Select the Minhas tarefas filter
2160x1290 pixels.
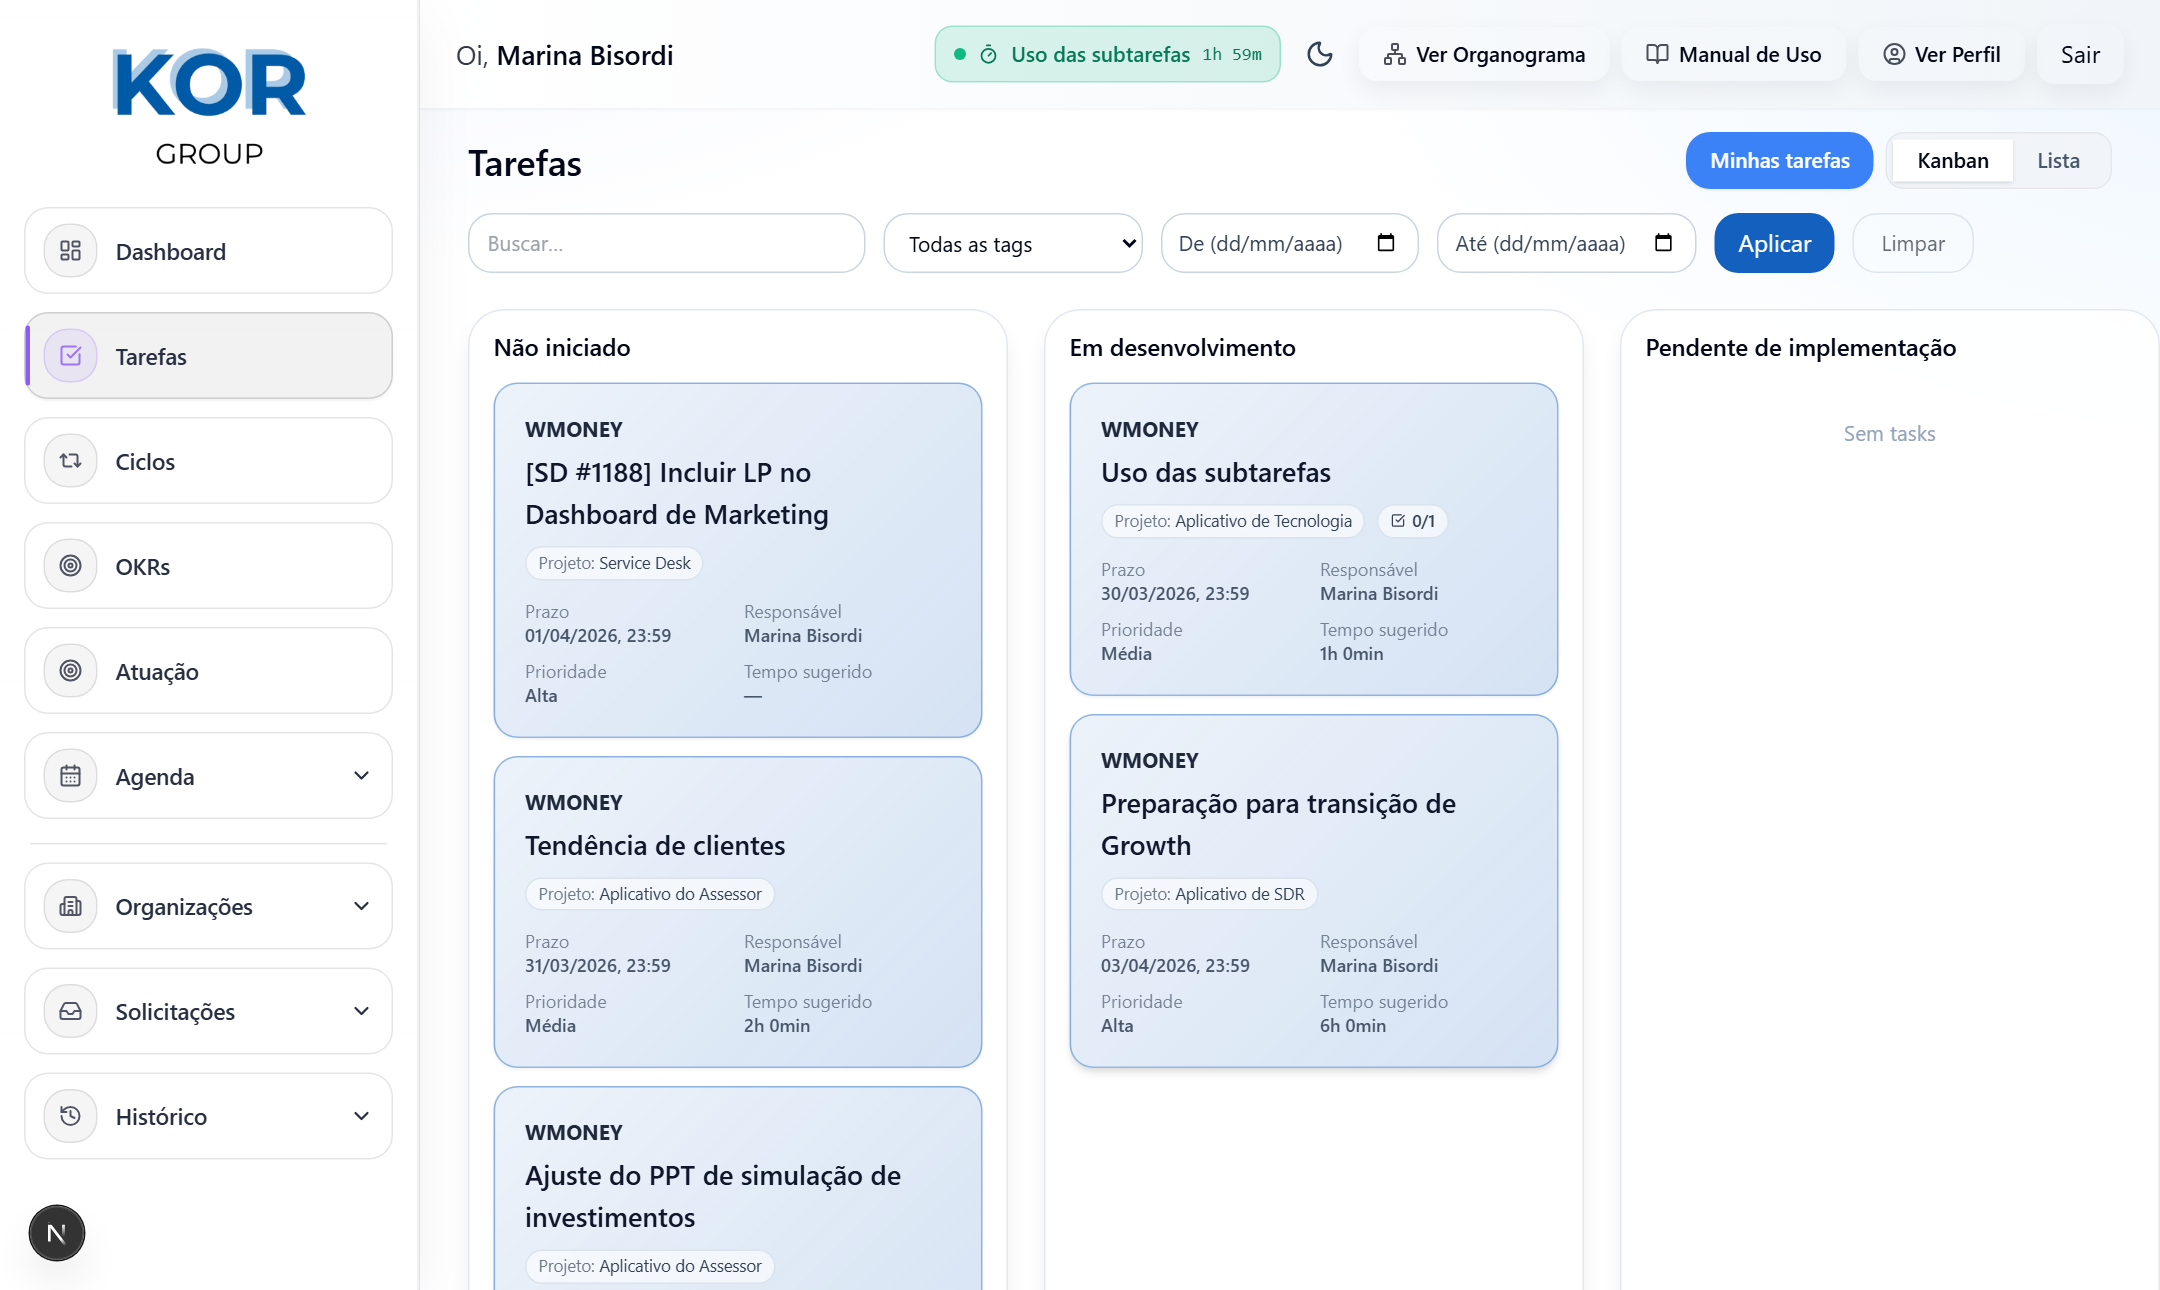coord(1779,160)
